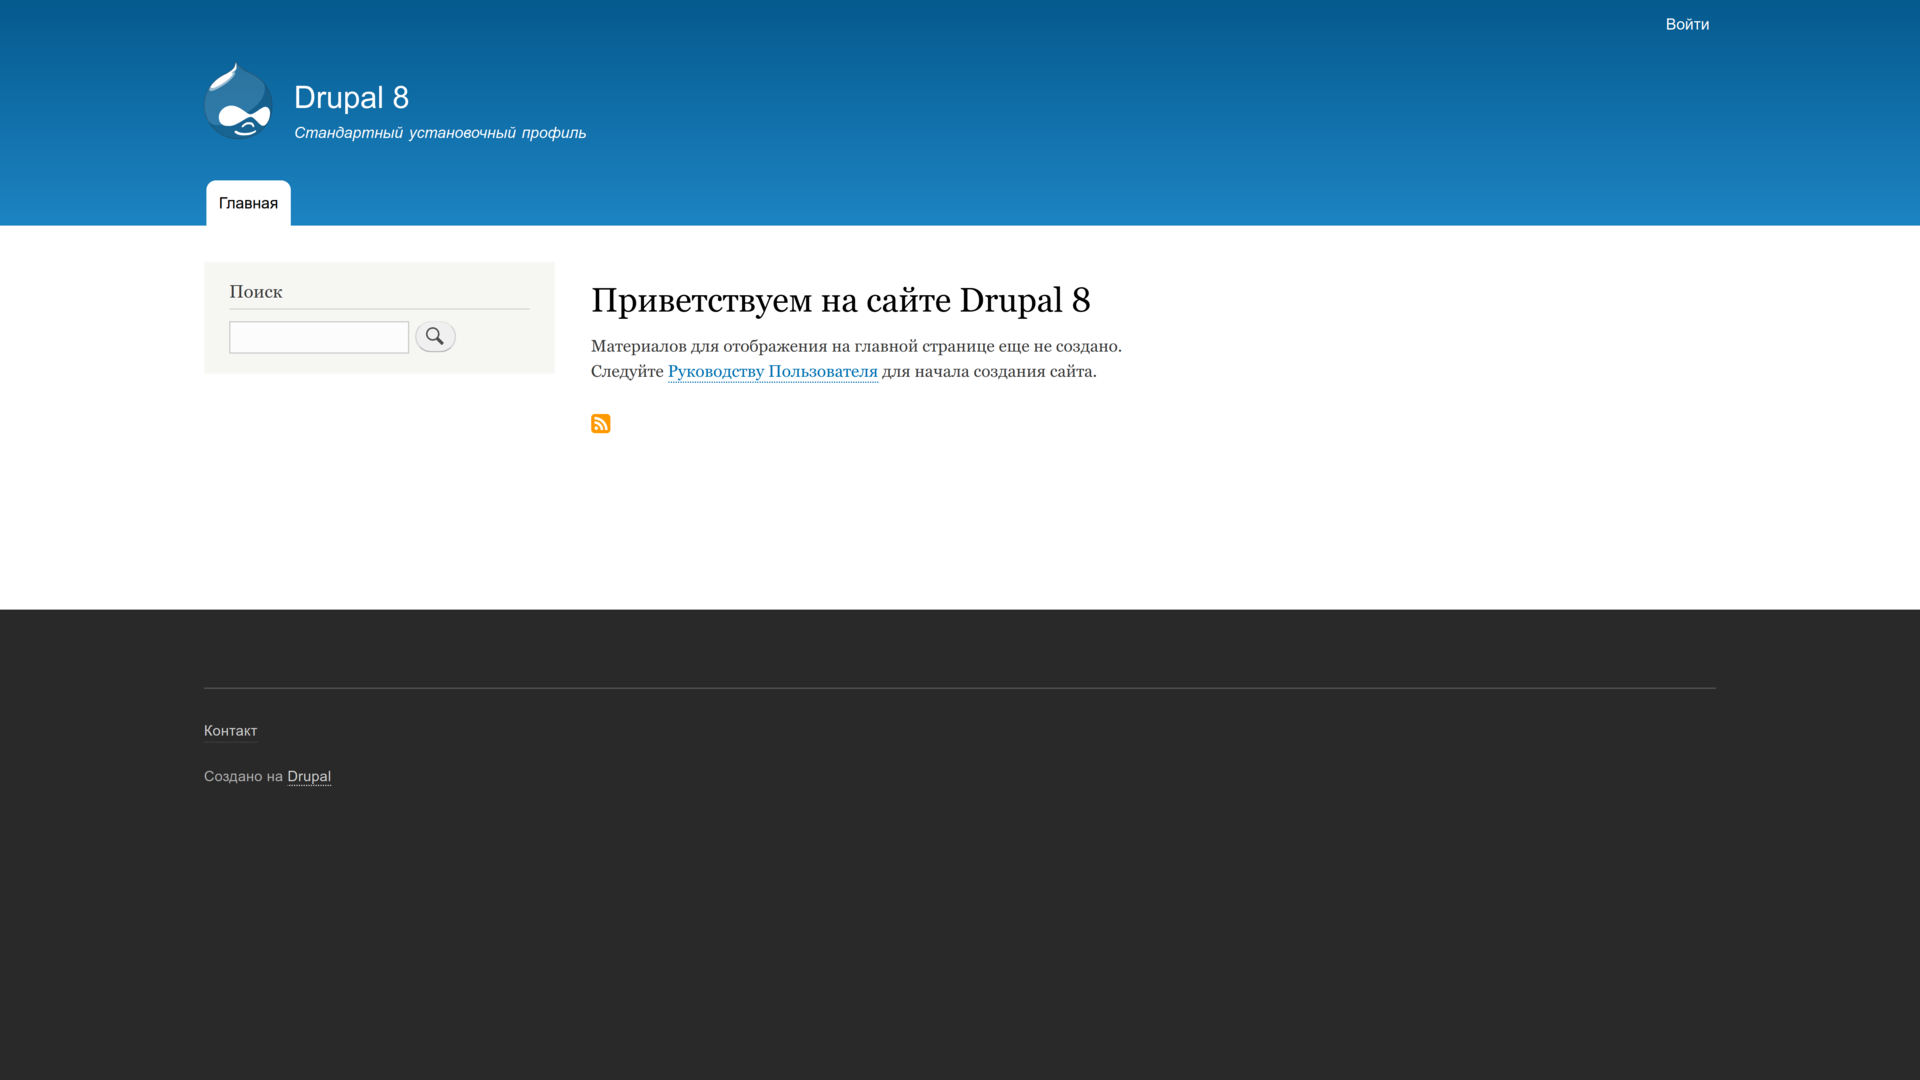Open the orange RSS feed icon
This screenshot has height=1080, width=1920.
(600, 424)
